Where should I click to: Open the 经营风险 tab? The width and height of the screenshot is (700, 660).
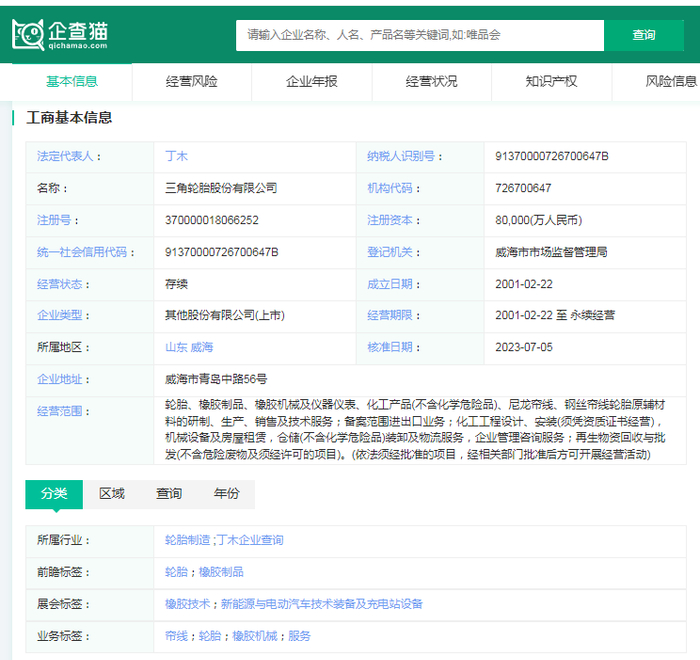(191, 81)
